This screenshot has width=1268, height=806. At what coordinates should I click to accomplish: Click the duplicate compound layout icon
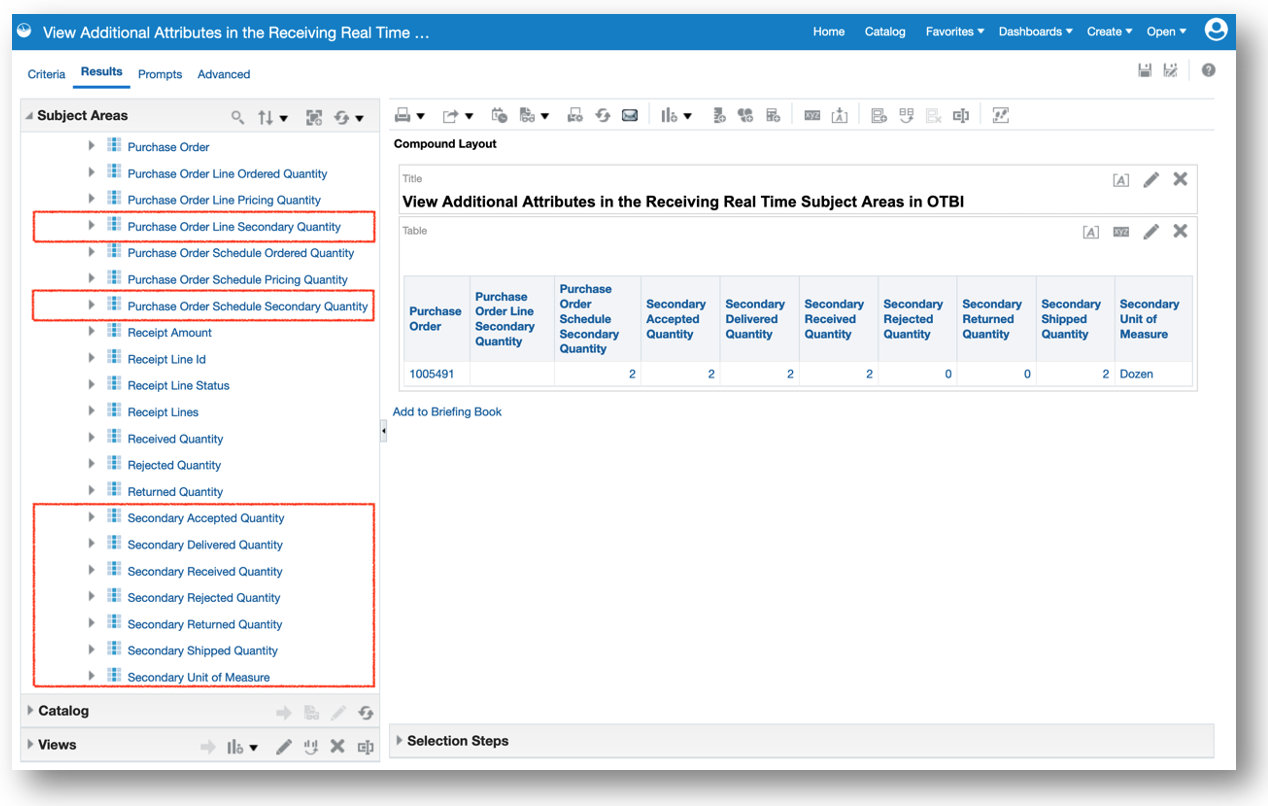pyautogui.click(x=906, y=116)
